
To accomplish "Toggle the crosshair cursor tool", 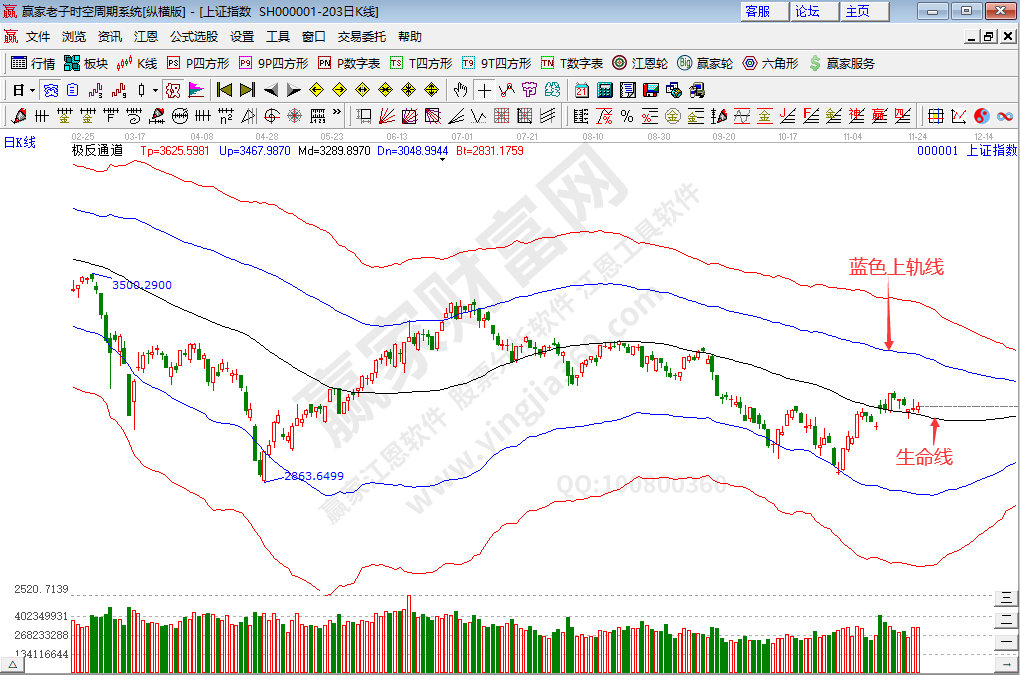I will (x=484, y=90).
